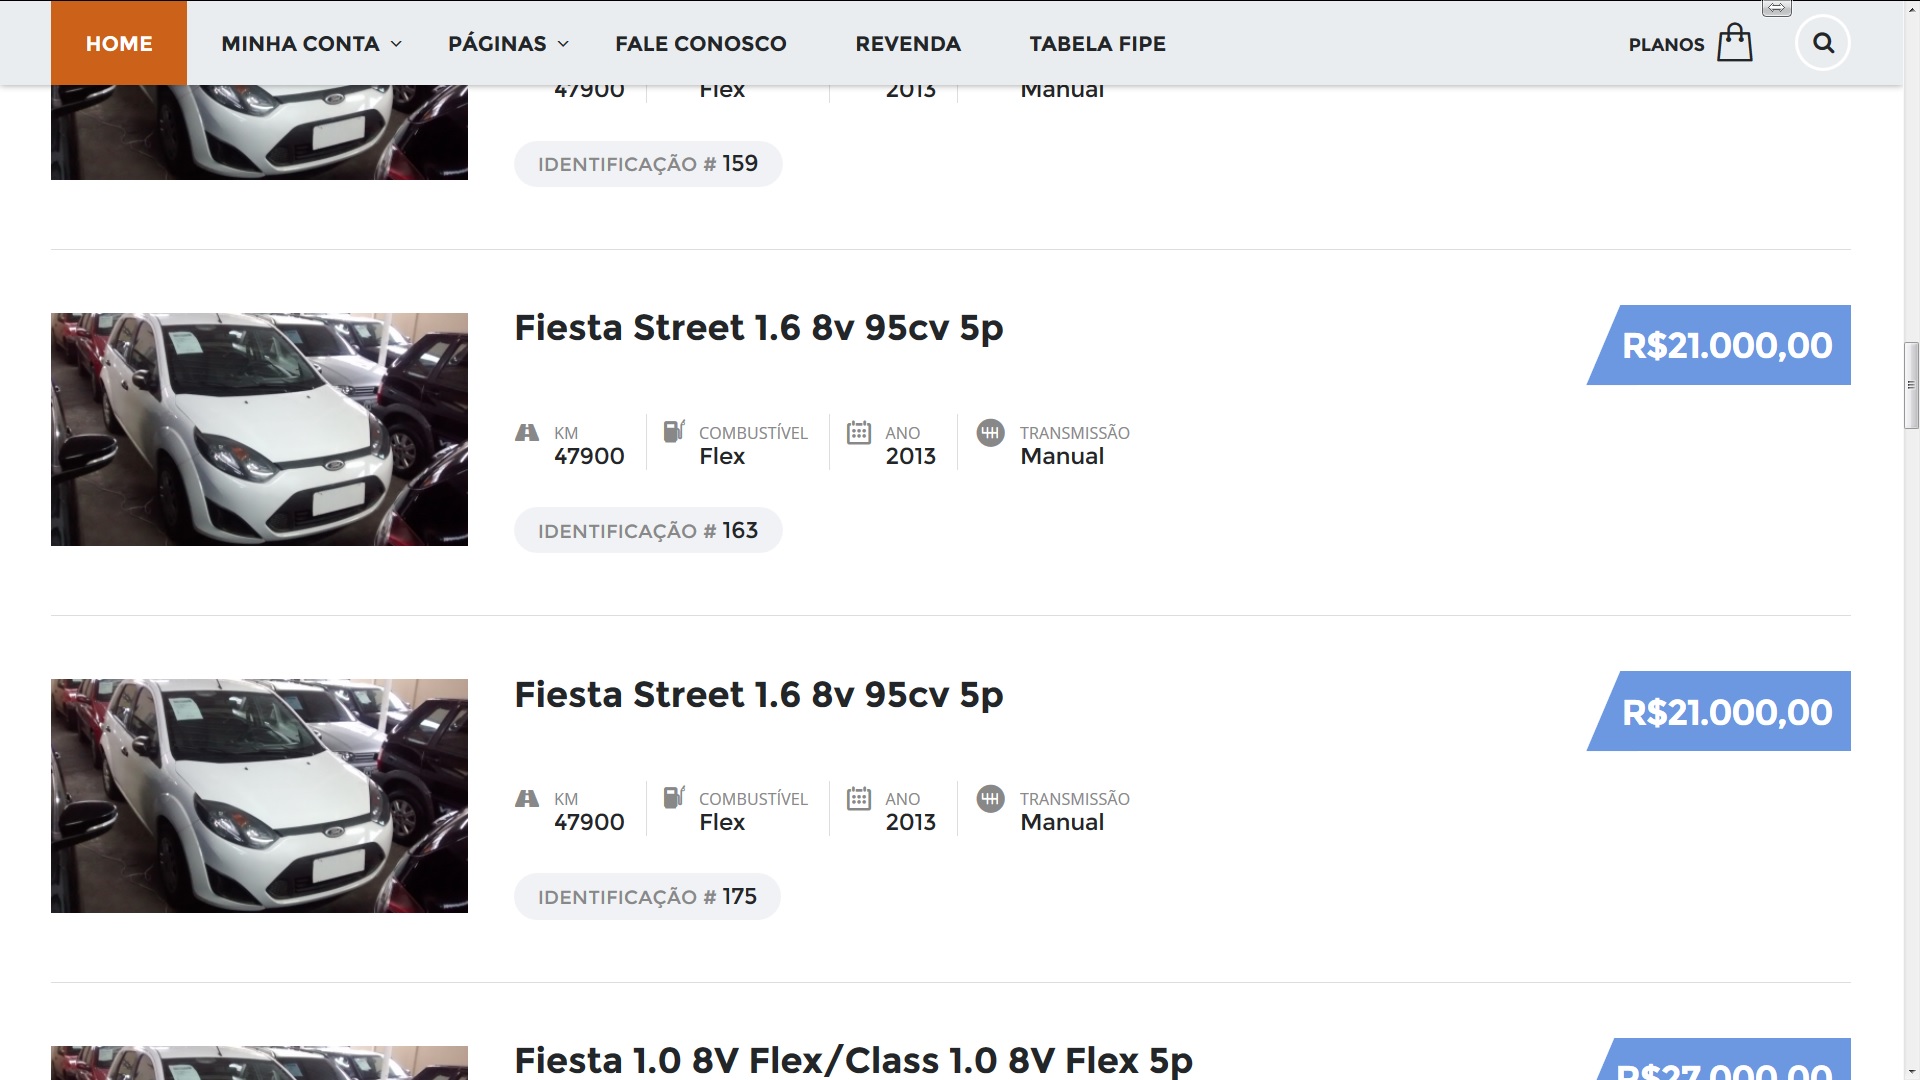Screen dimensions: 1920x1080
Task: Open the Revenda menu item
Action: (908, 43)
